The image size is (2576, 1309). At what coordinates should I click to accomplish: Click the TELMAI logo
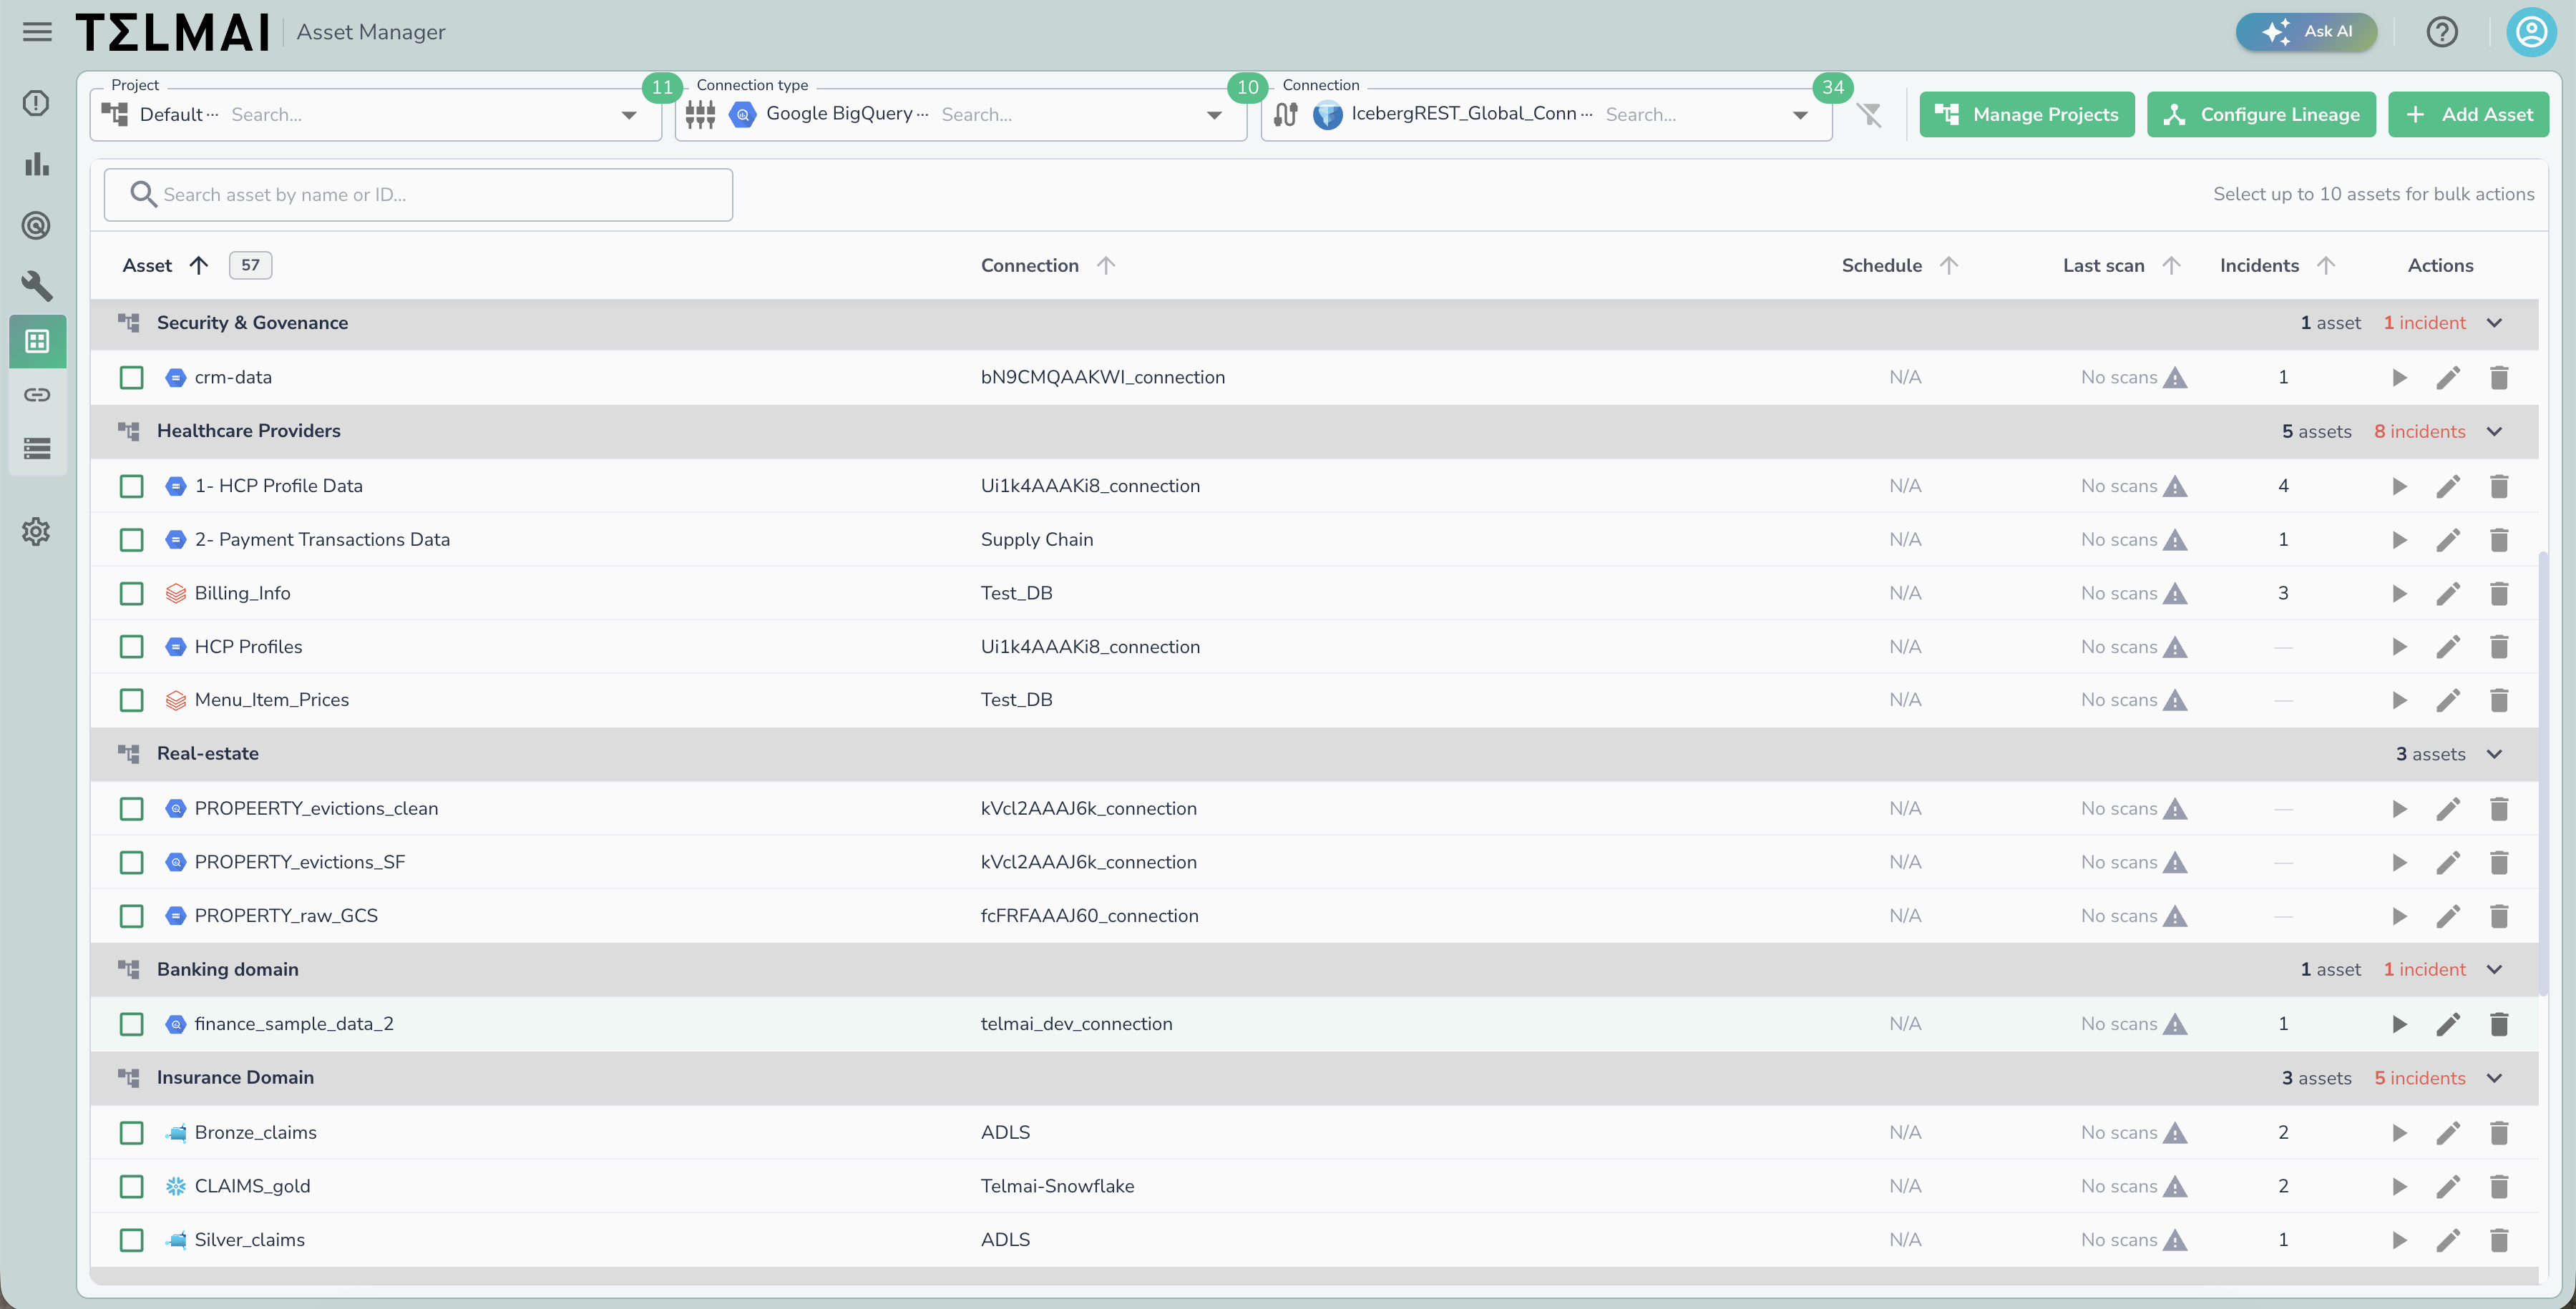click(x=173, y=32)
